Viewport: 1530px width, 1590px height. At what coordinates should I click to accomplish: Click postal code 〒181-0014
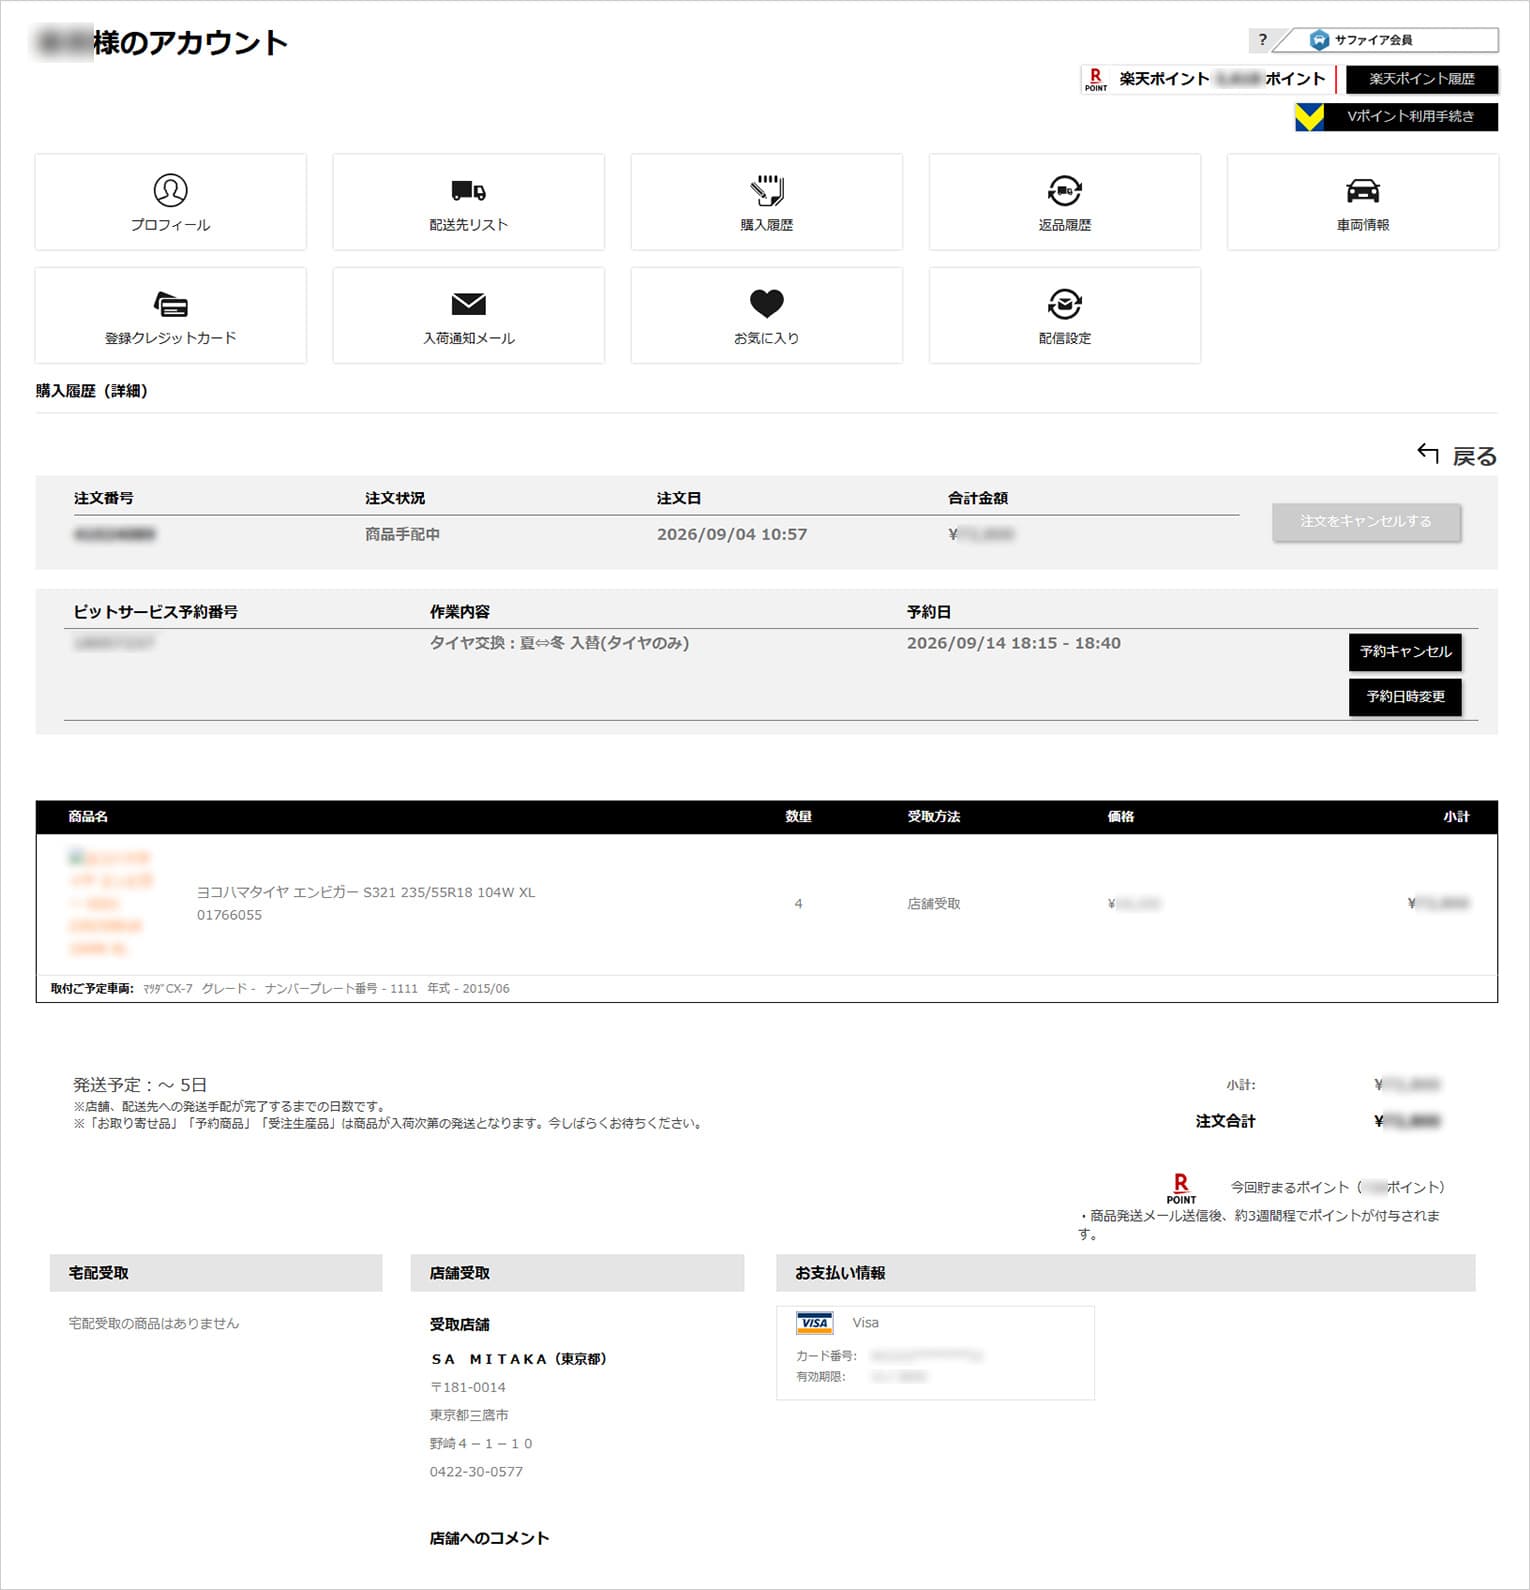click(467, 1387)
